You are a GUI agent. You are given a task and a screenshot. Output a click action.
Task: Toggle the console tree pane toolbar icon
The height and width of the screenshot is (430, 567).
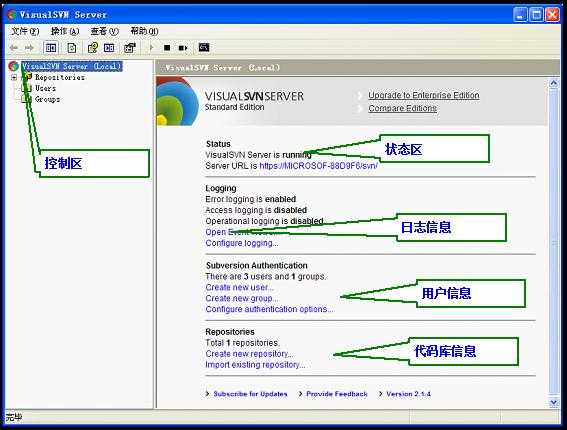(x=51, y=48)
